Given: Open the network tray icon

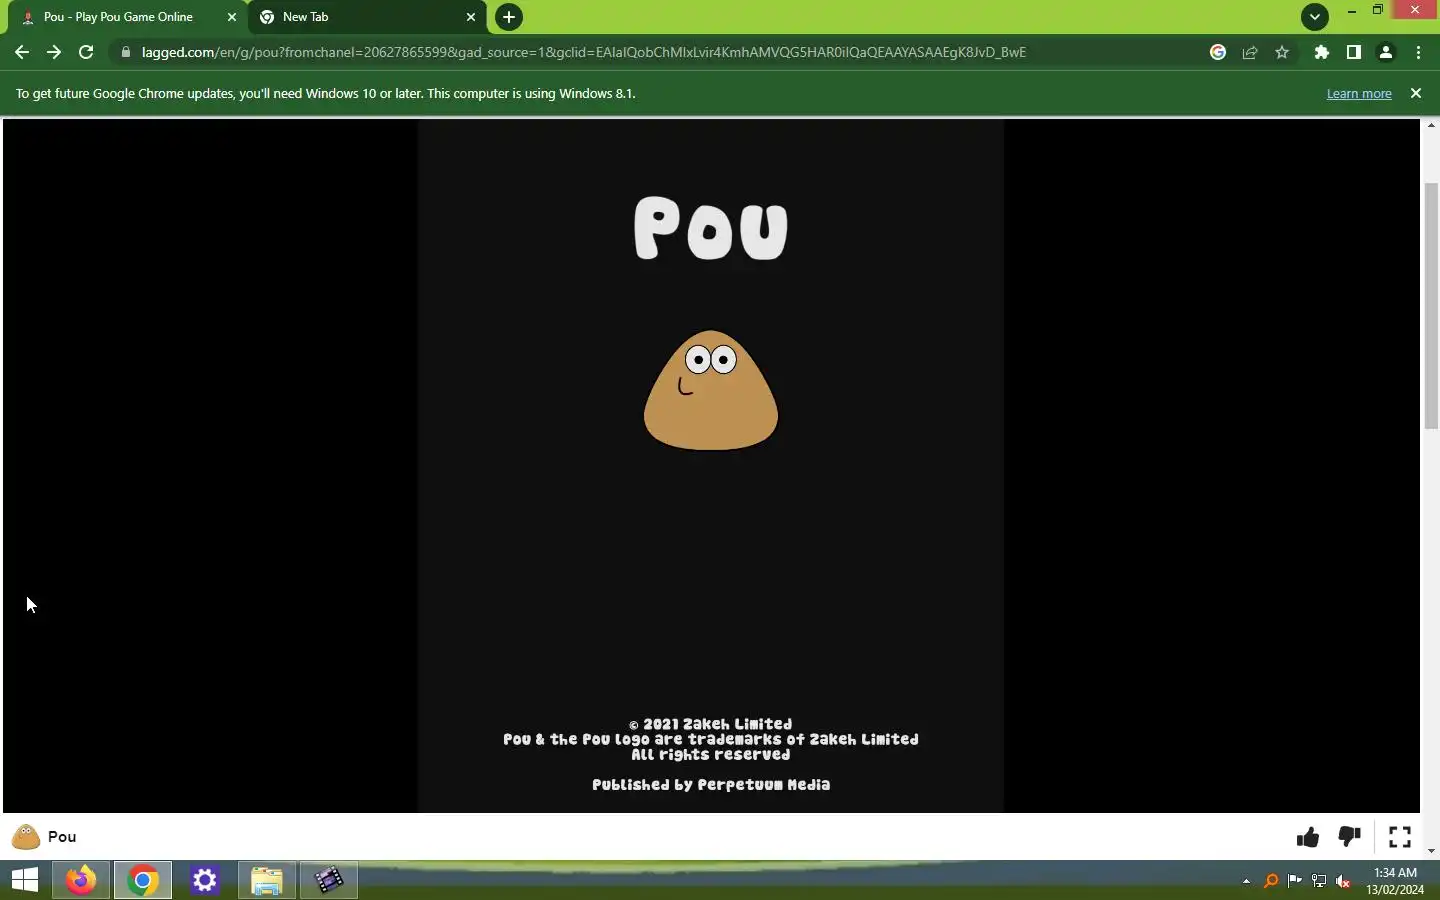Looking at the screenshot, I should click(x=1319, y=881).
